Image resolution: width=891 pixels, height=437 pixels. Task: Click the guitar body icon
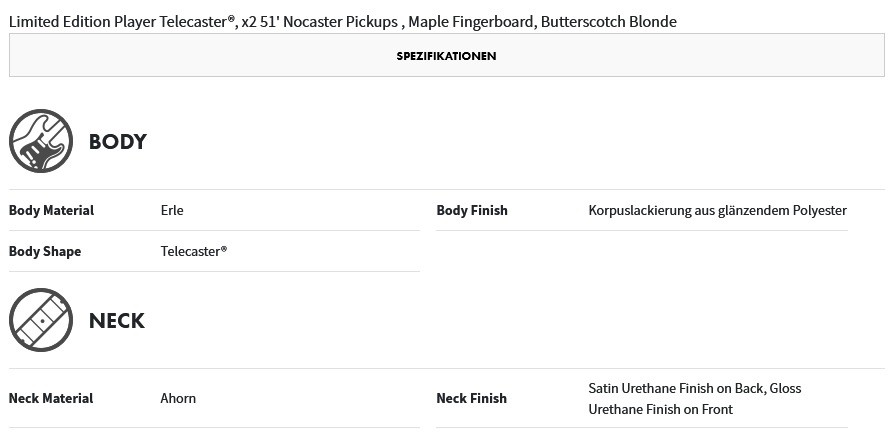tap(41, 141)
